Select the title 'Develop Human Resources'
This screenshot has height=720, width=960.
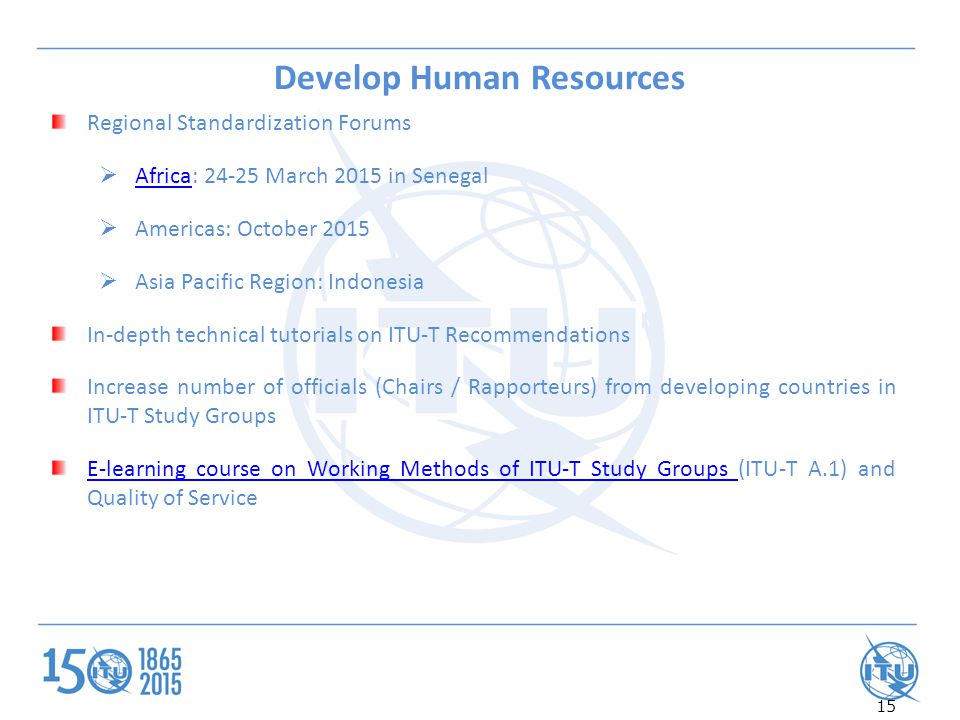point(479,78)
